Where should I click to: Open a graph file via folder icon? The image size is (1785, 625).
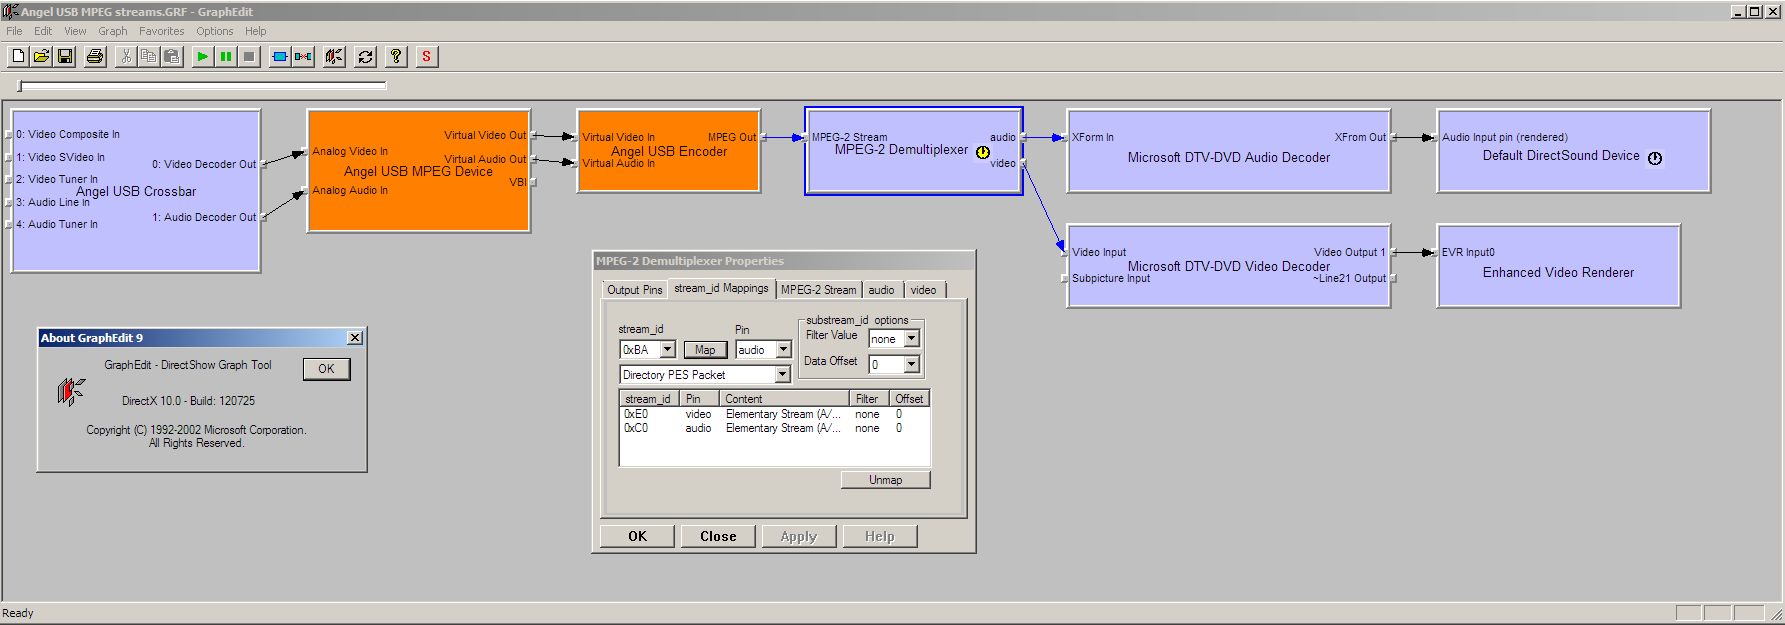tap(41, 56)
